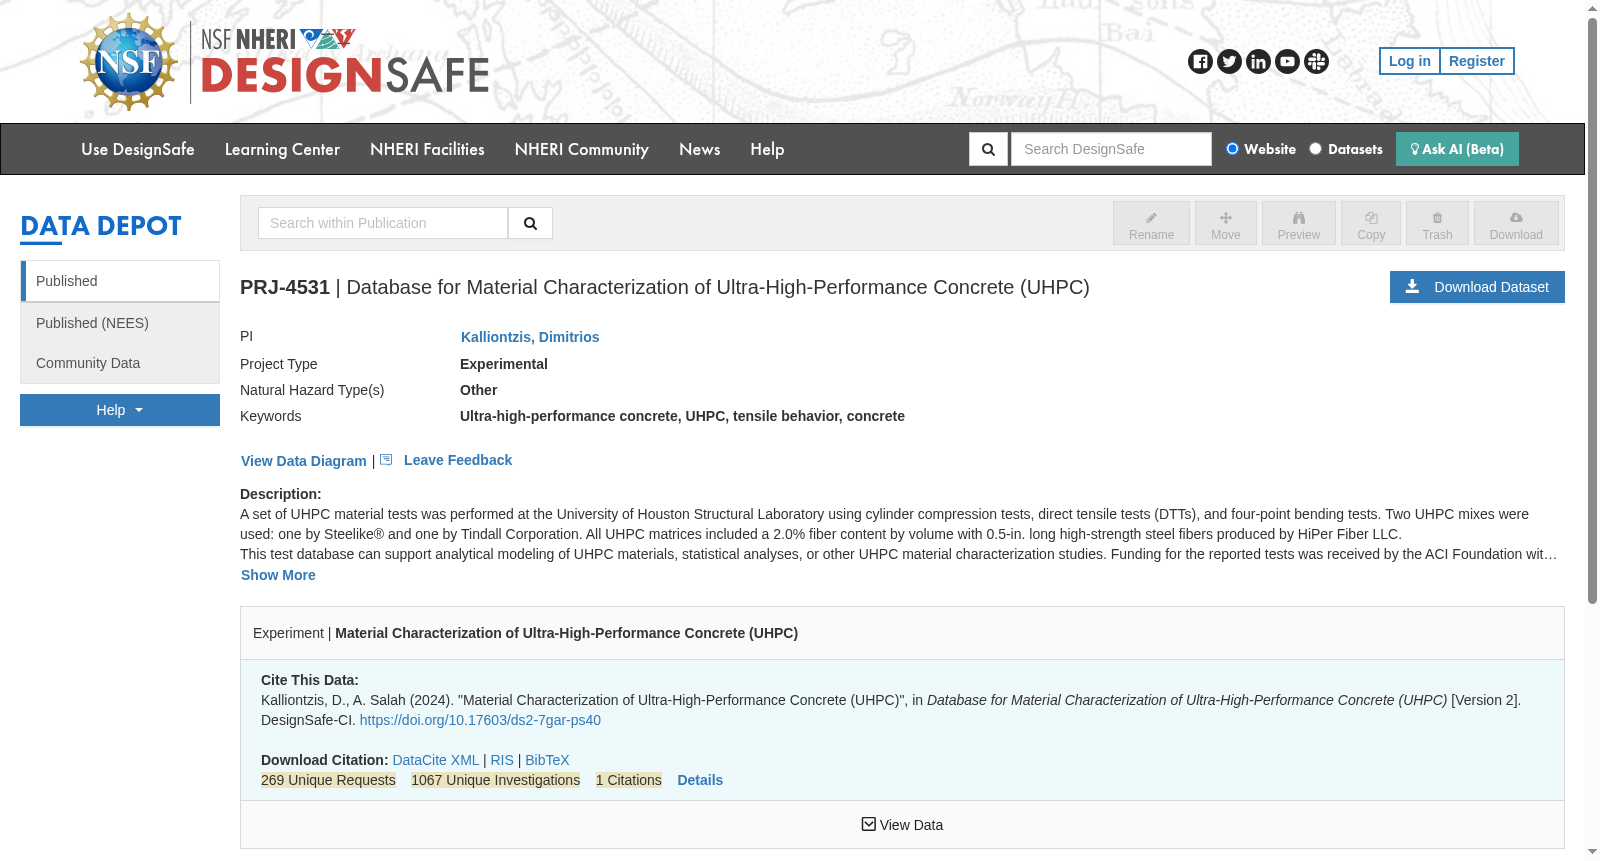
Task: Expand the Help dropdown in Data Depot sidebar
Action: click(120, 410)
